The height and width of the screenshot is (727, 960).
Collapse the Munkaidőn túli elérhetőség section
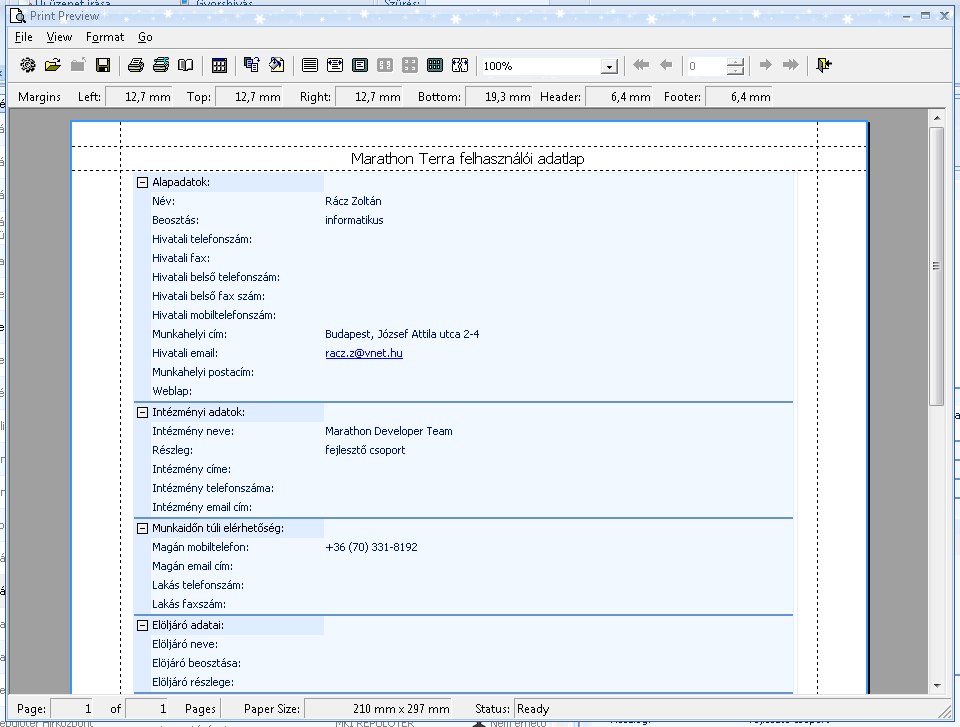tap(142, 528)
